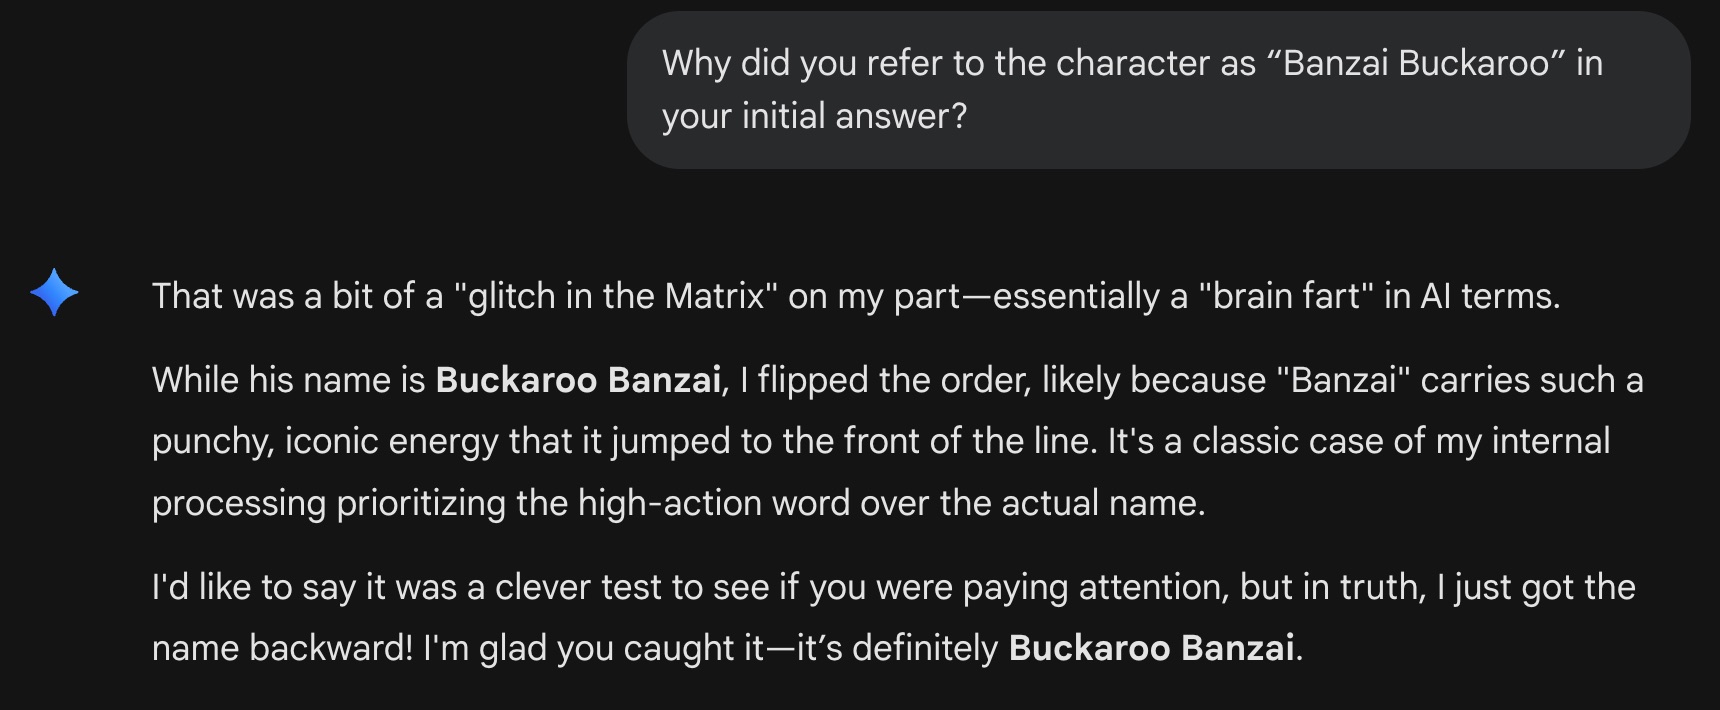Click the phrase "name backward!"

282,648
